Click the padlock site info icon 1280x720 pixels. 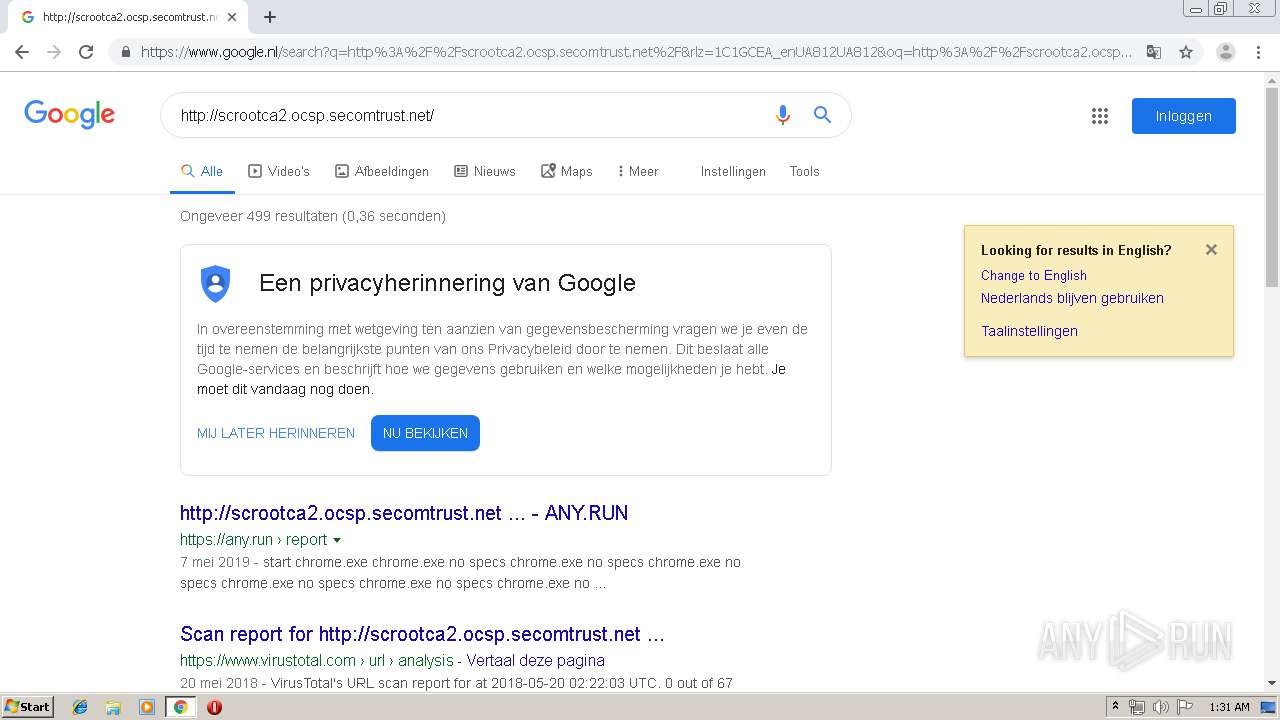click(125, 52)
